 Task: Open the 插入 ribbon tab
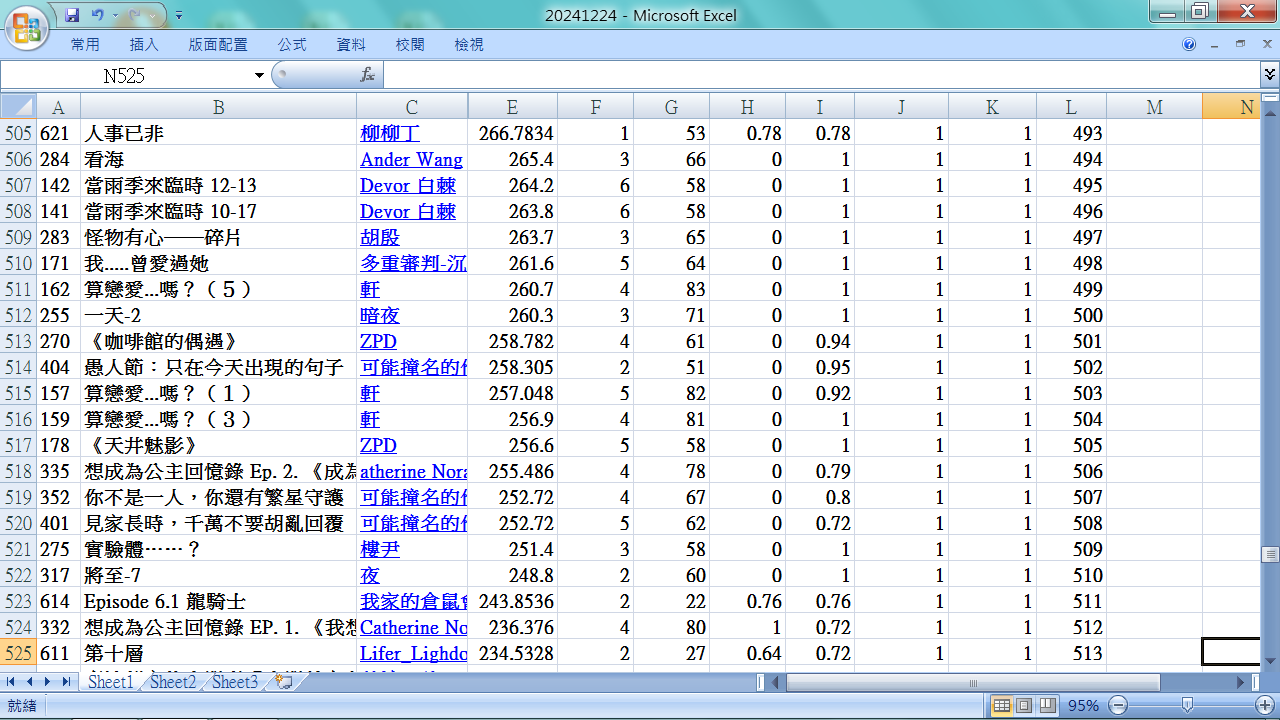tap(144, 45)
